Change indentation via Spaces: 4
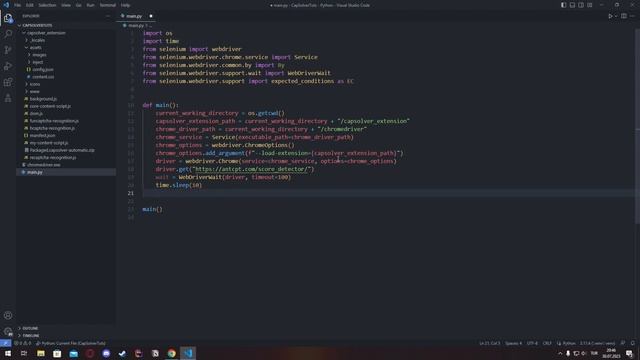 pos(513,343)
